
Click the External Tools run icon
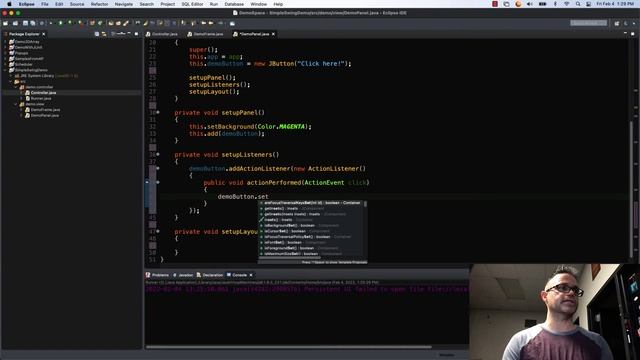80,23
